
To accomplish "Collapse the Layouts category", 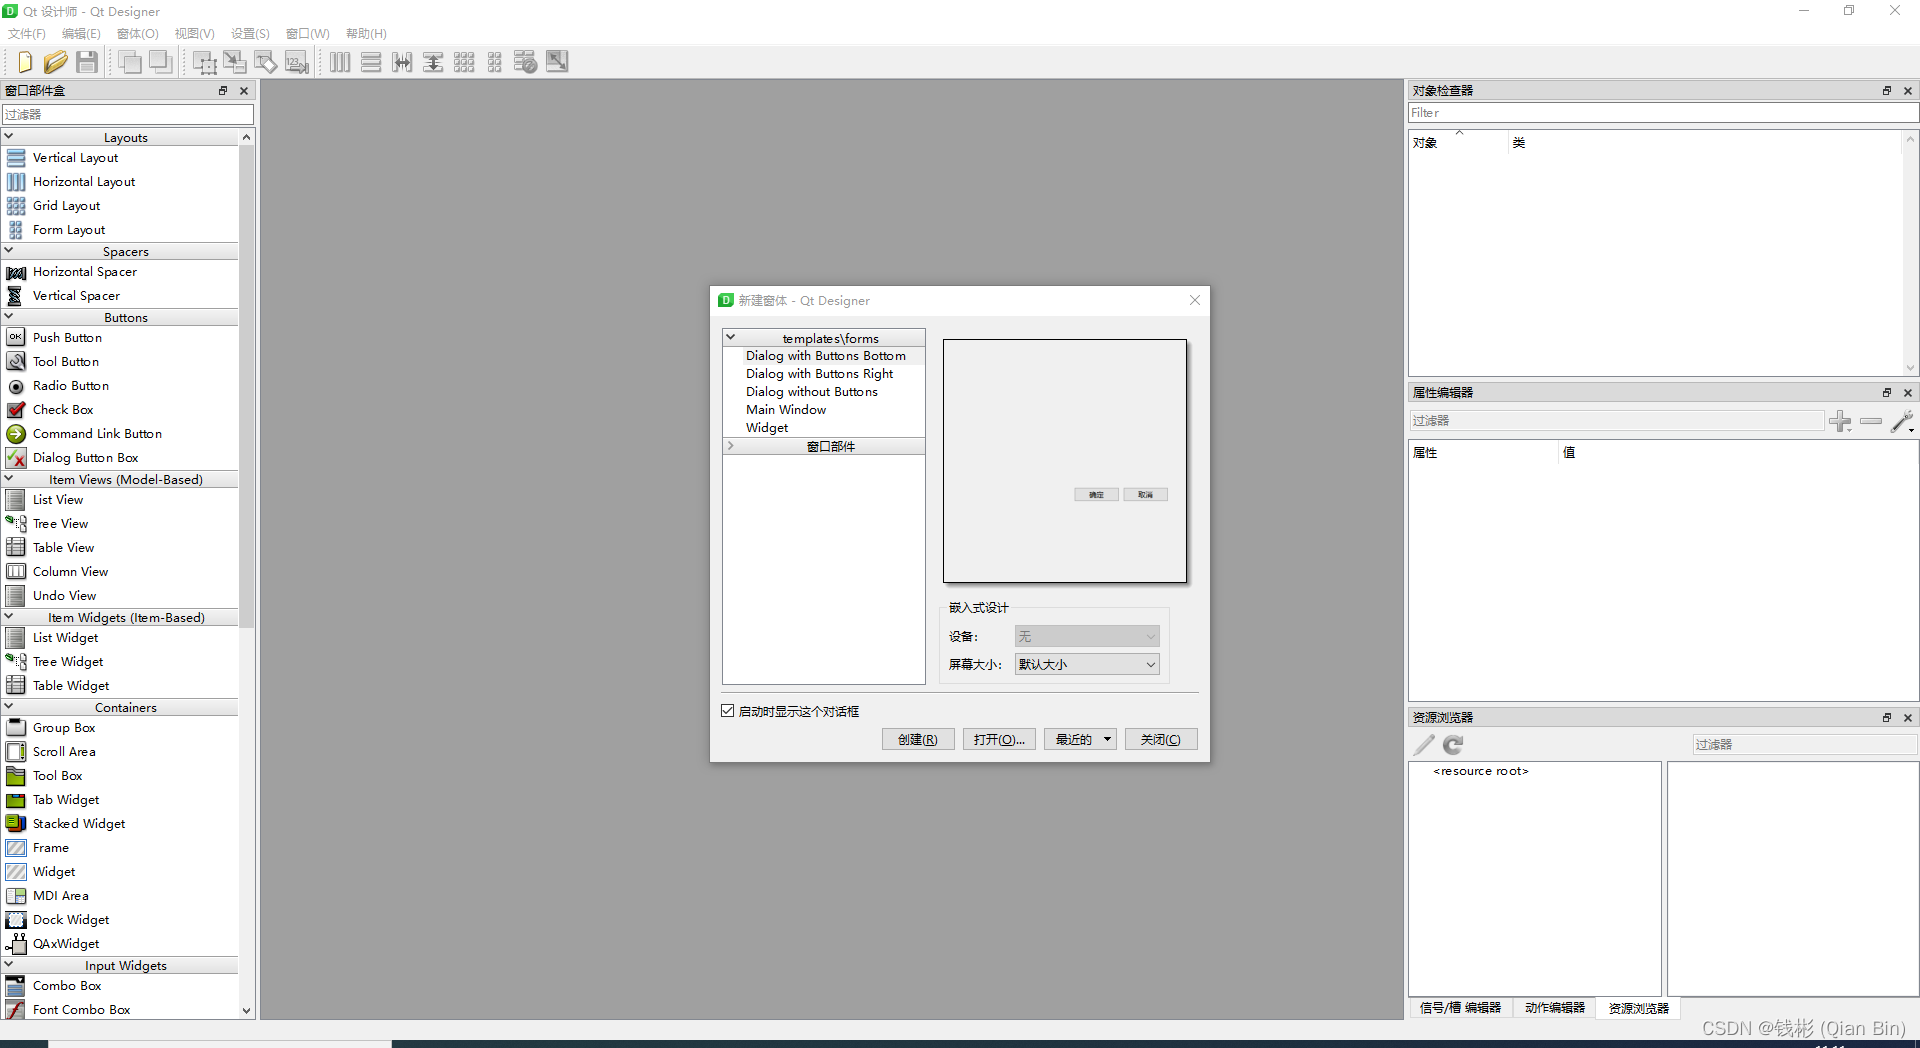I will (x=9, y=137).
